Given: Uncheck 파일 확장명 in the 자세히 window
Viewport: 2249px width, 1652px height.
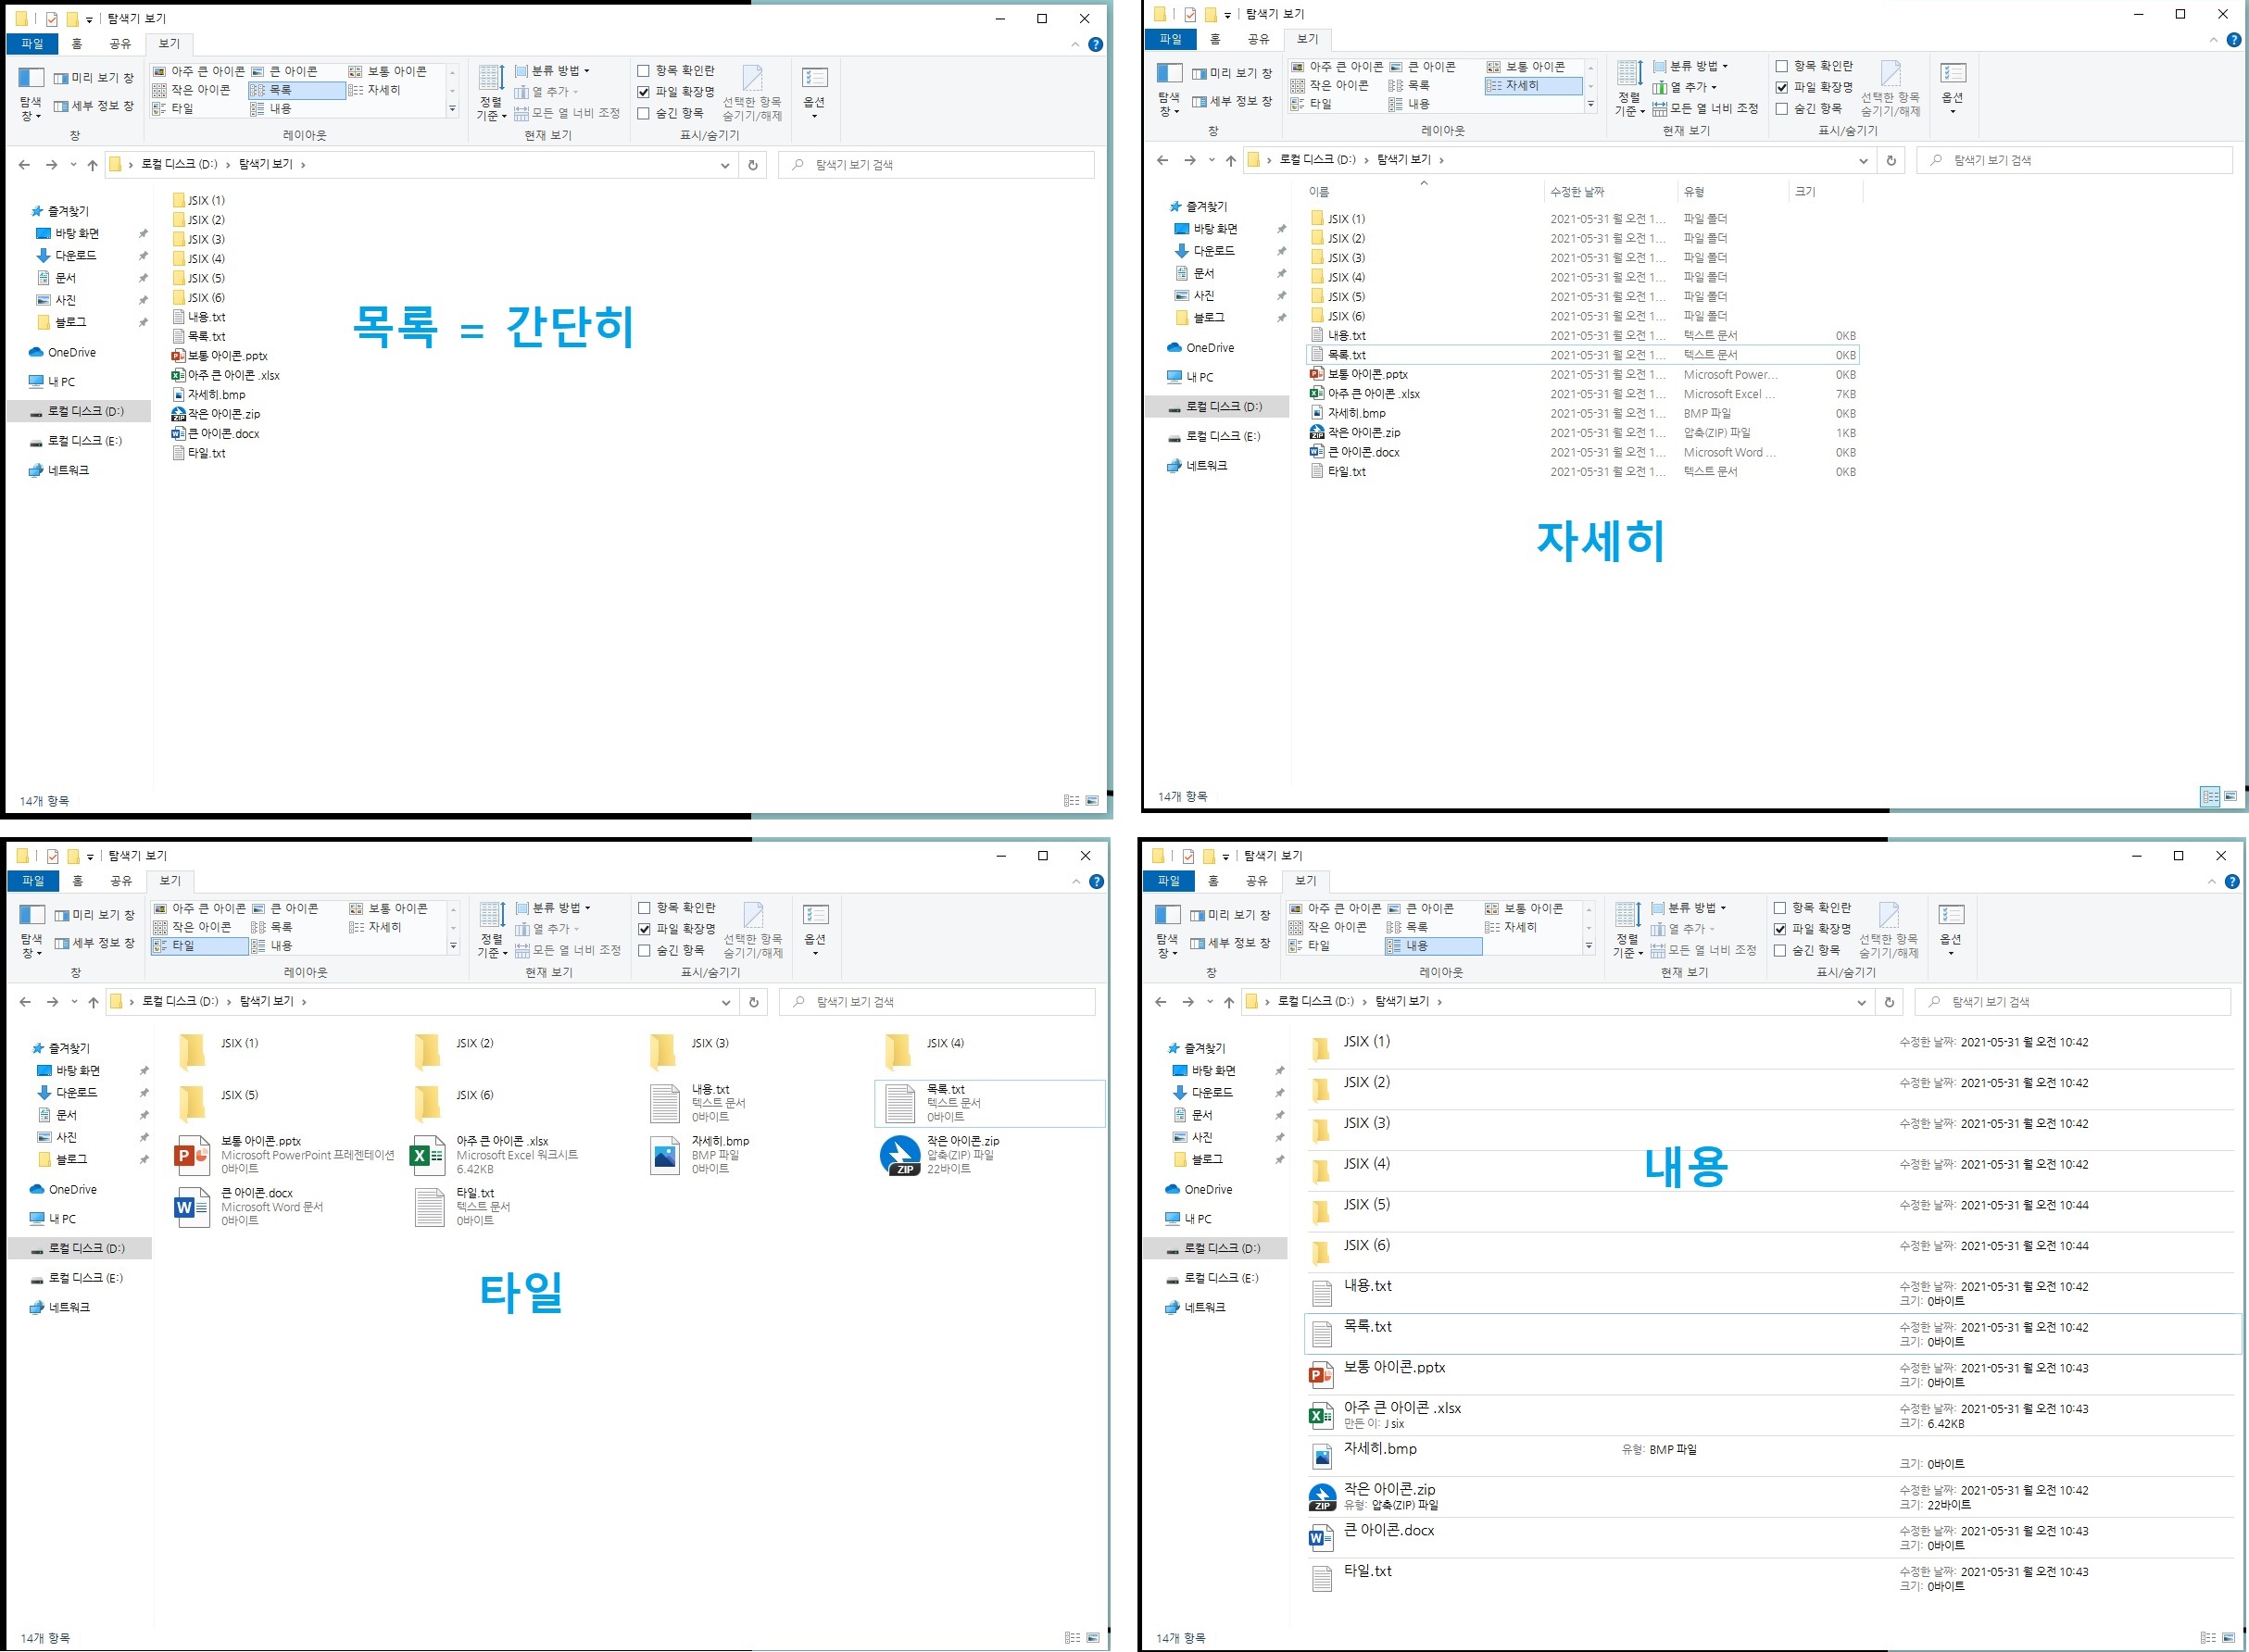Looking at the screenshot, I should [1781, 87].
